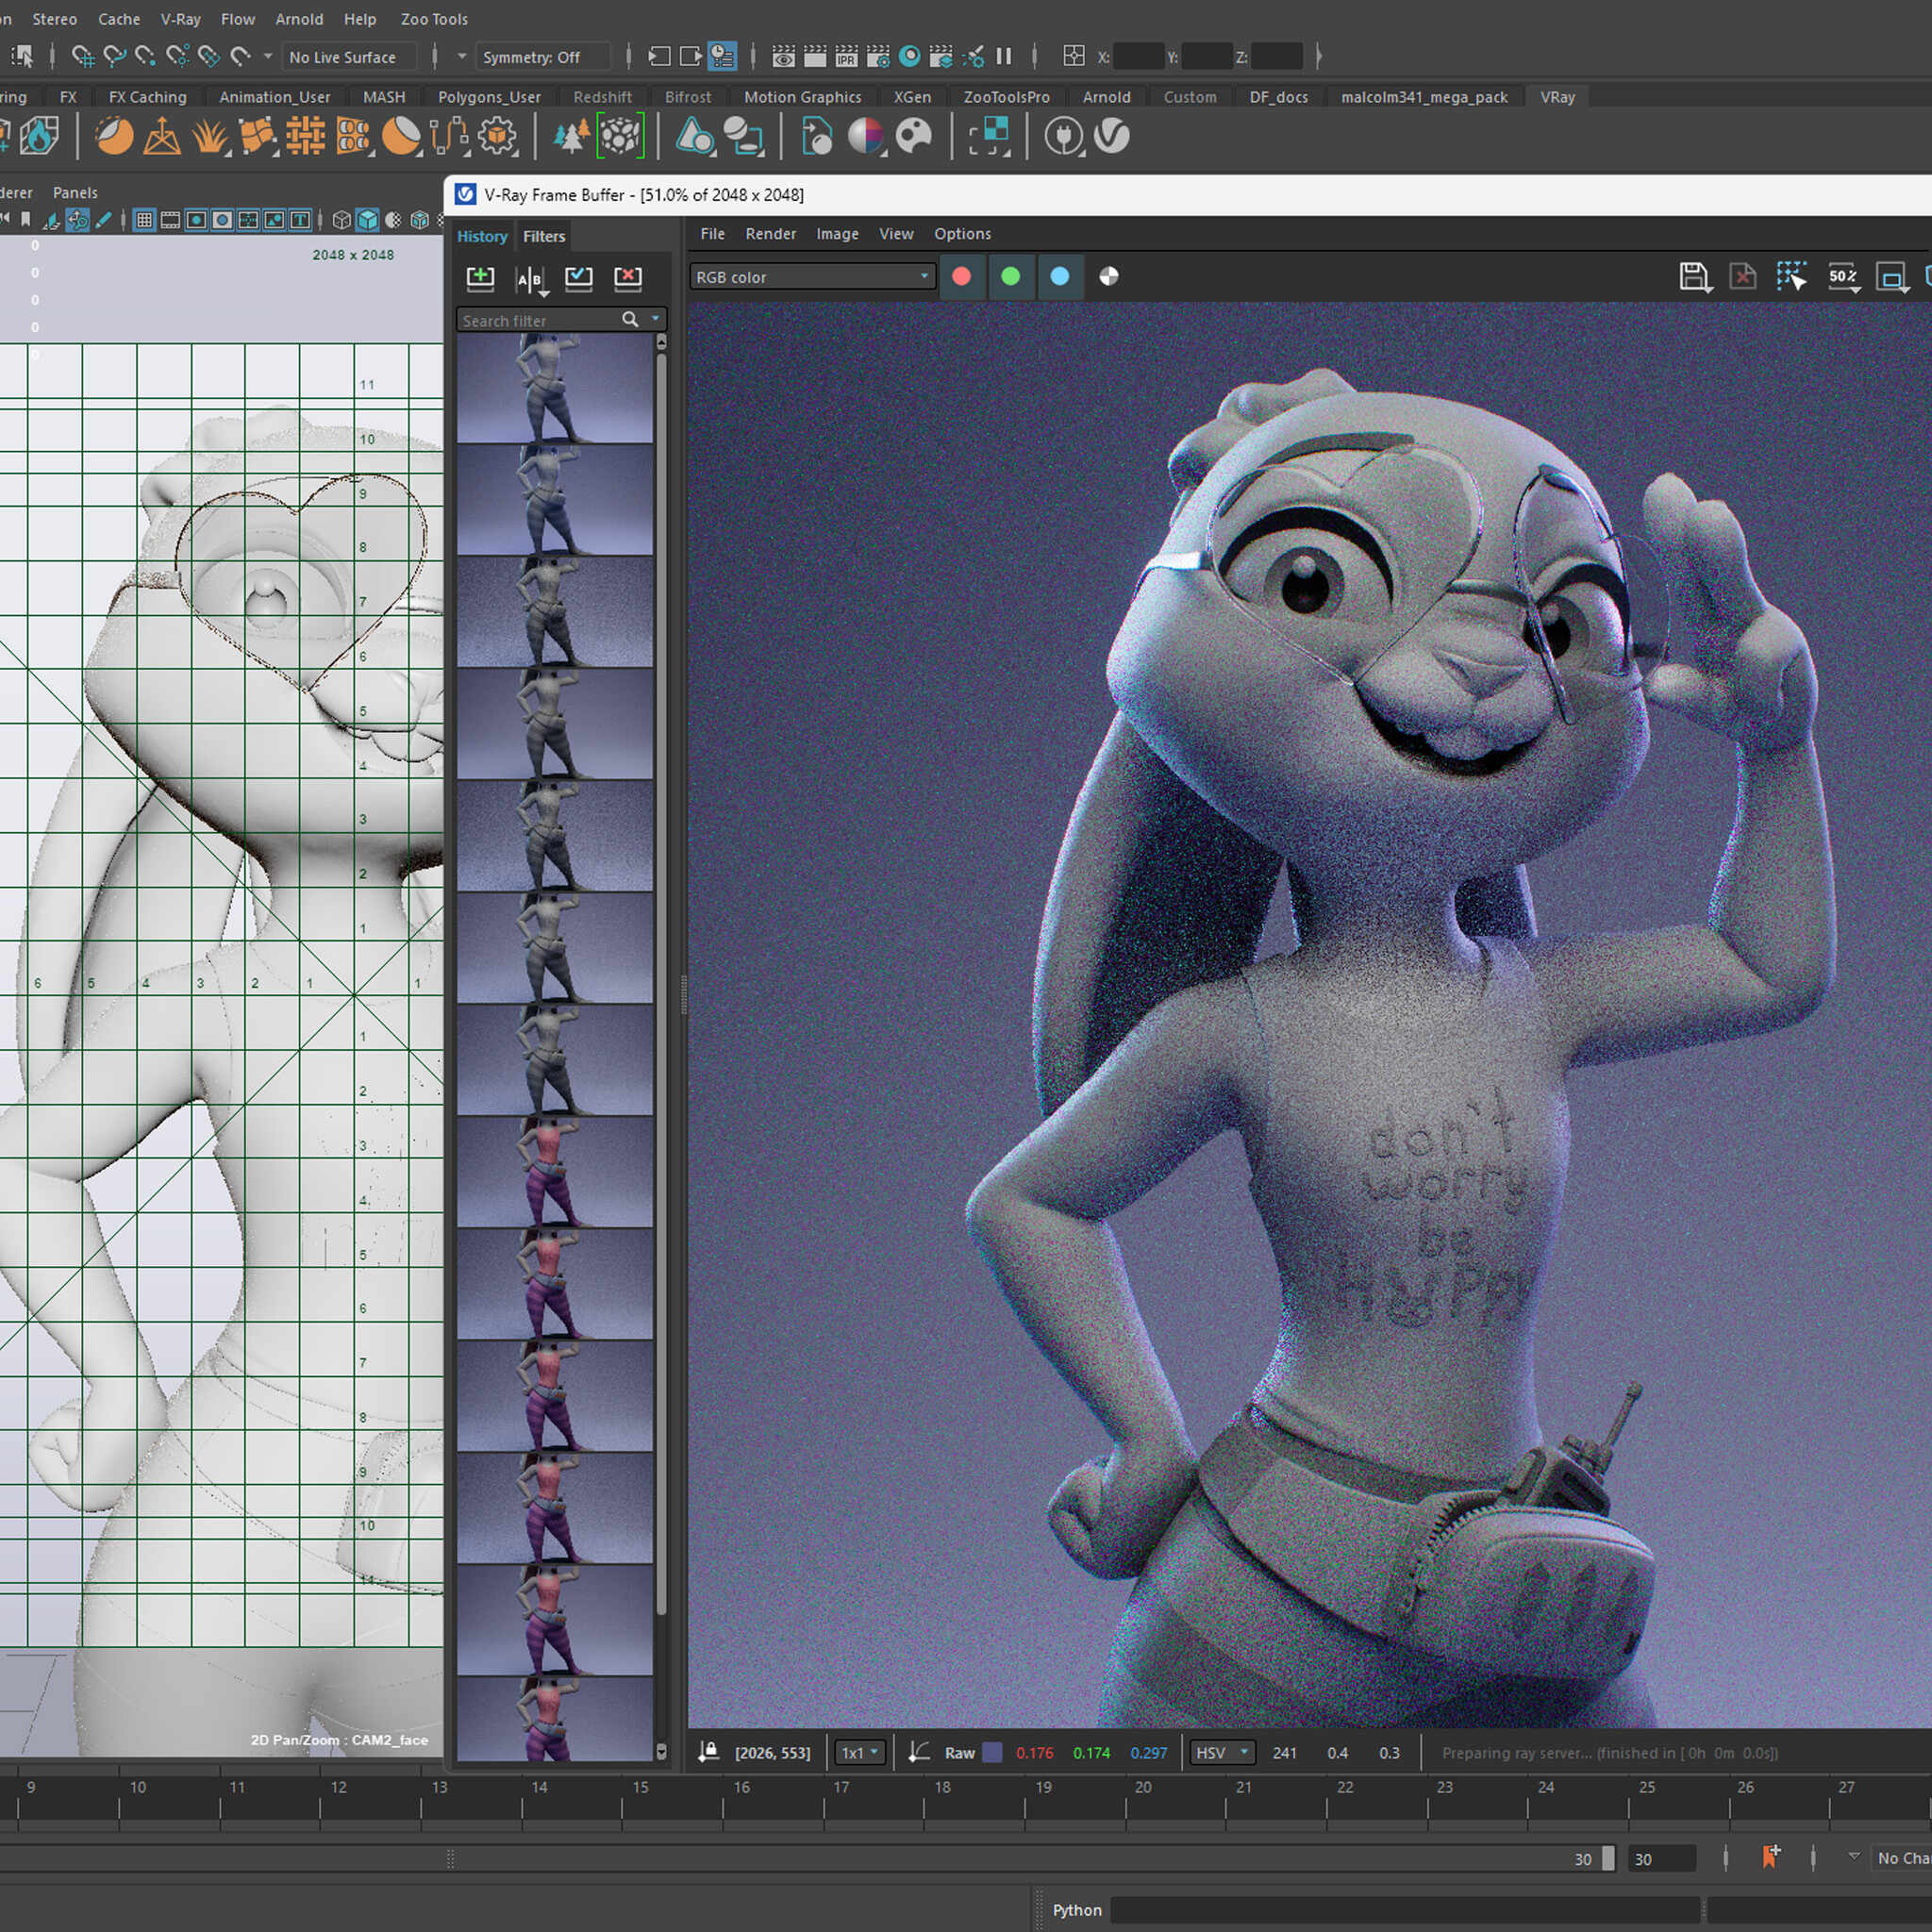Click the 50% zoom button

tap(1843, 277)
